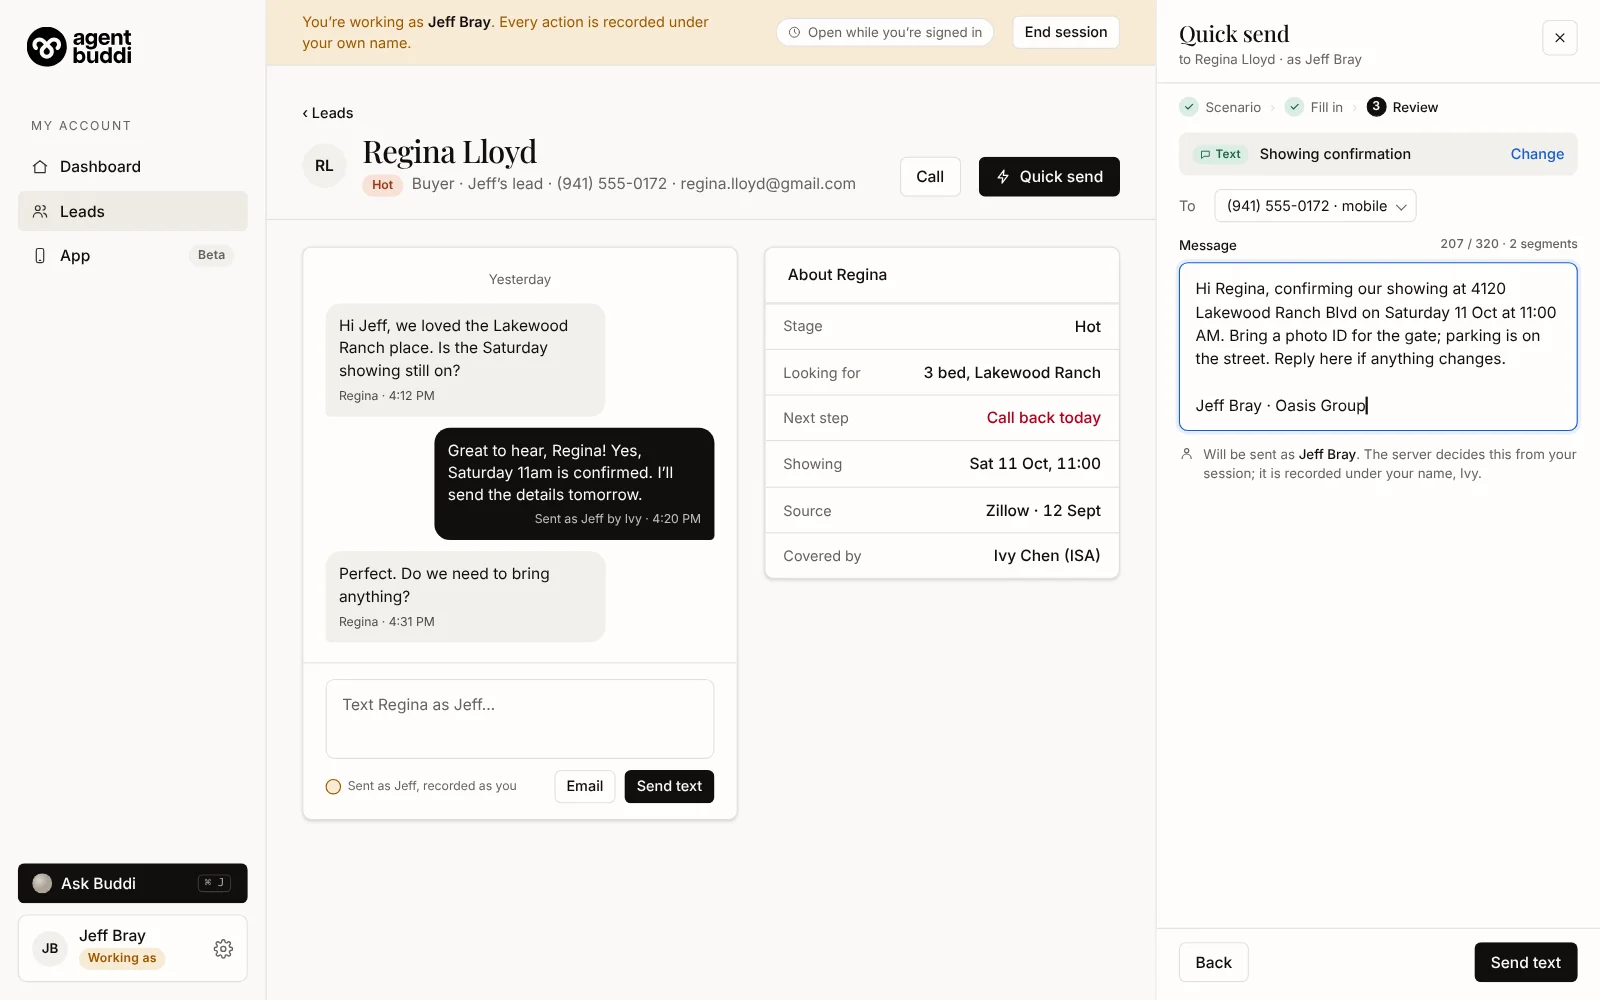Open Quick send with lightning icon
This screenshot has height=1000, width=1600.
[x=1049, y=177]
